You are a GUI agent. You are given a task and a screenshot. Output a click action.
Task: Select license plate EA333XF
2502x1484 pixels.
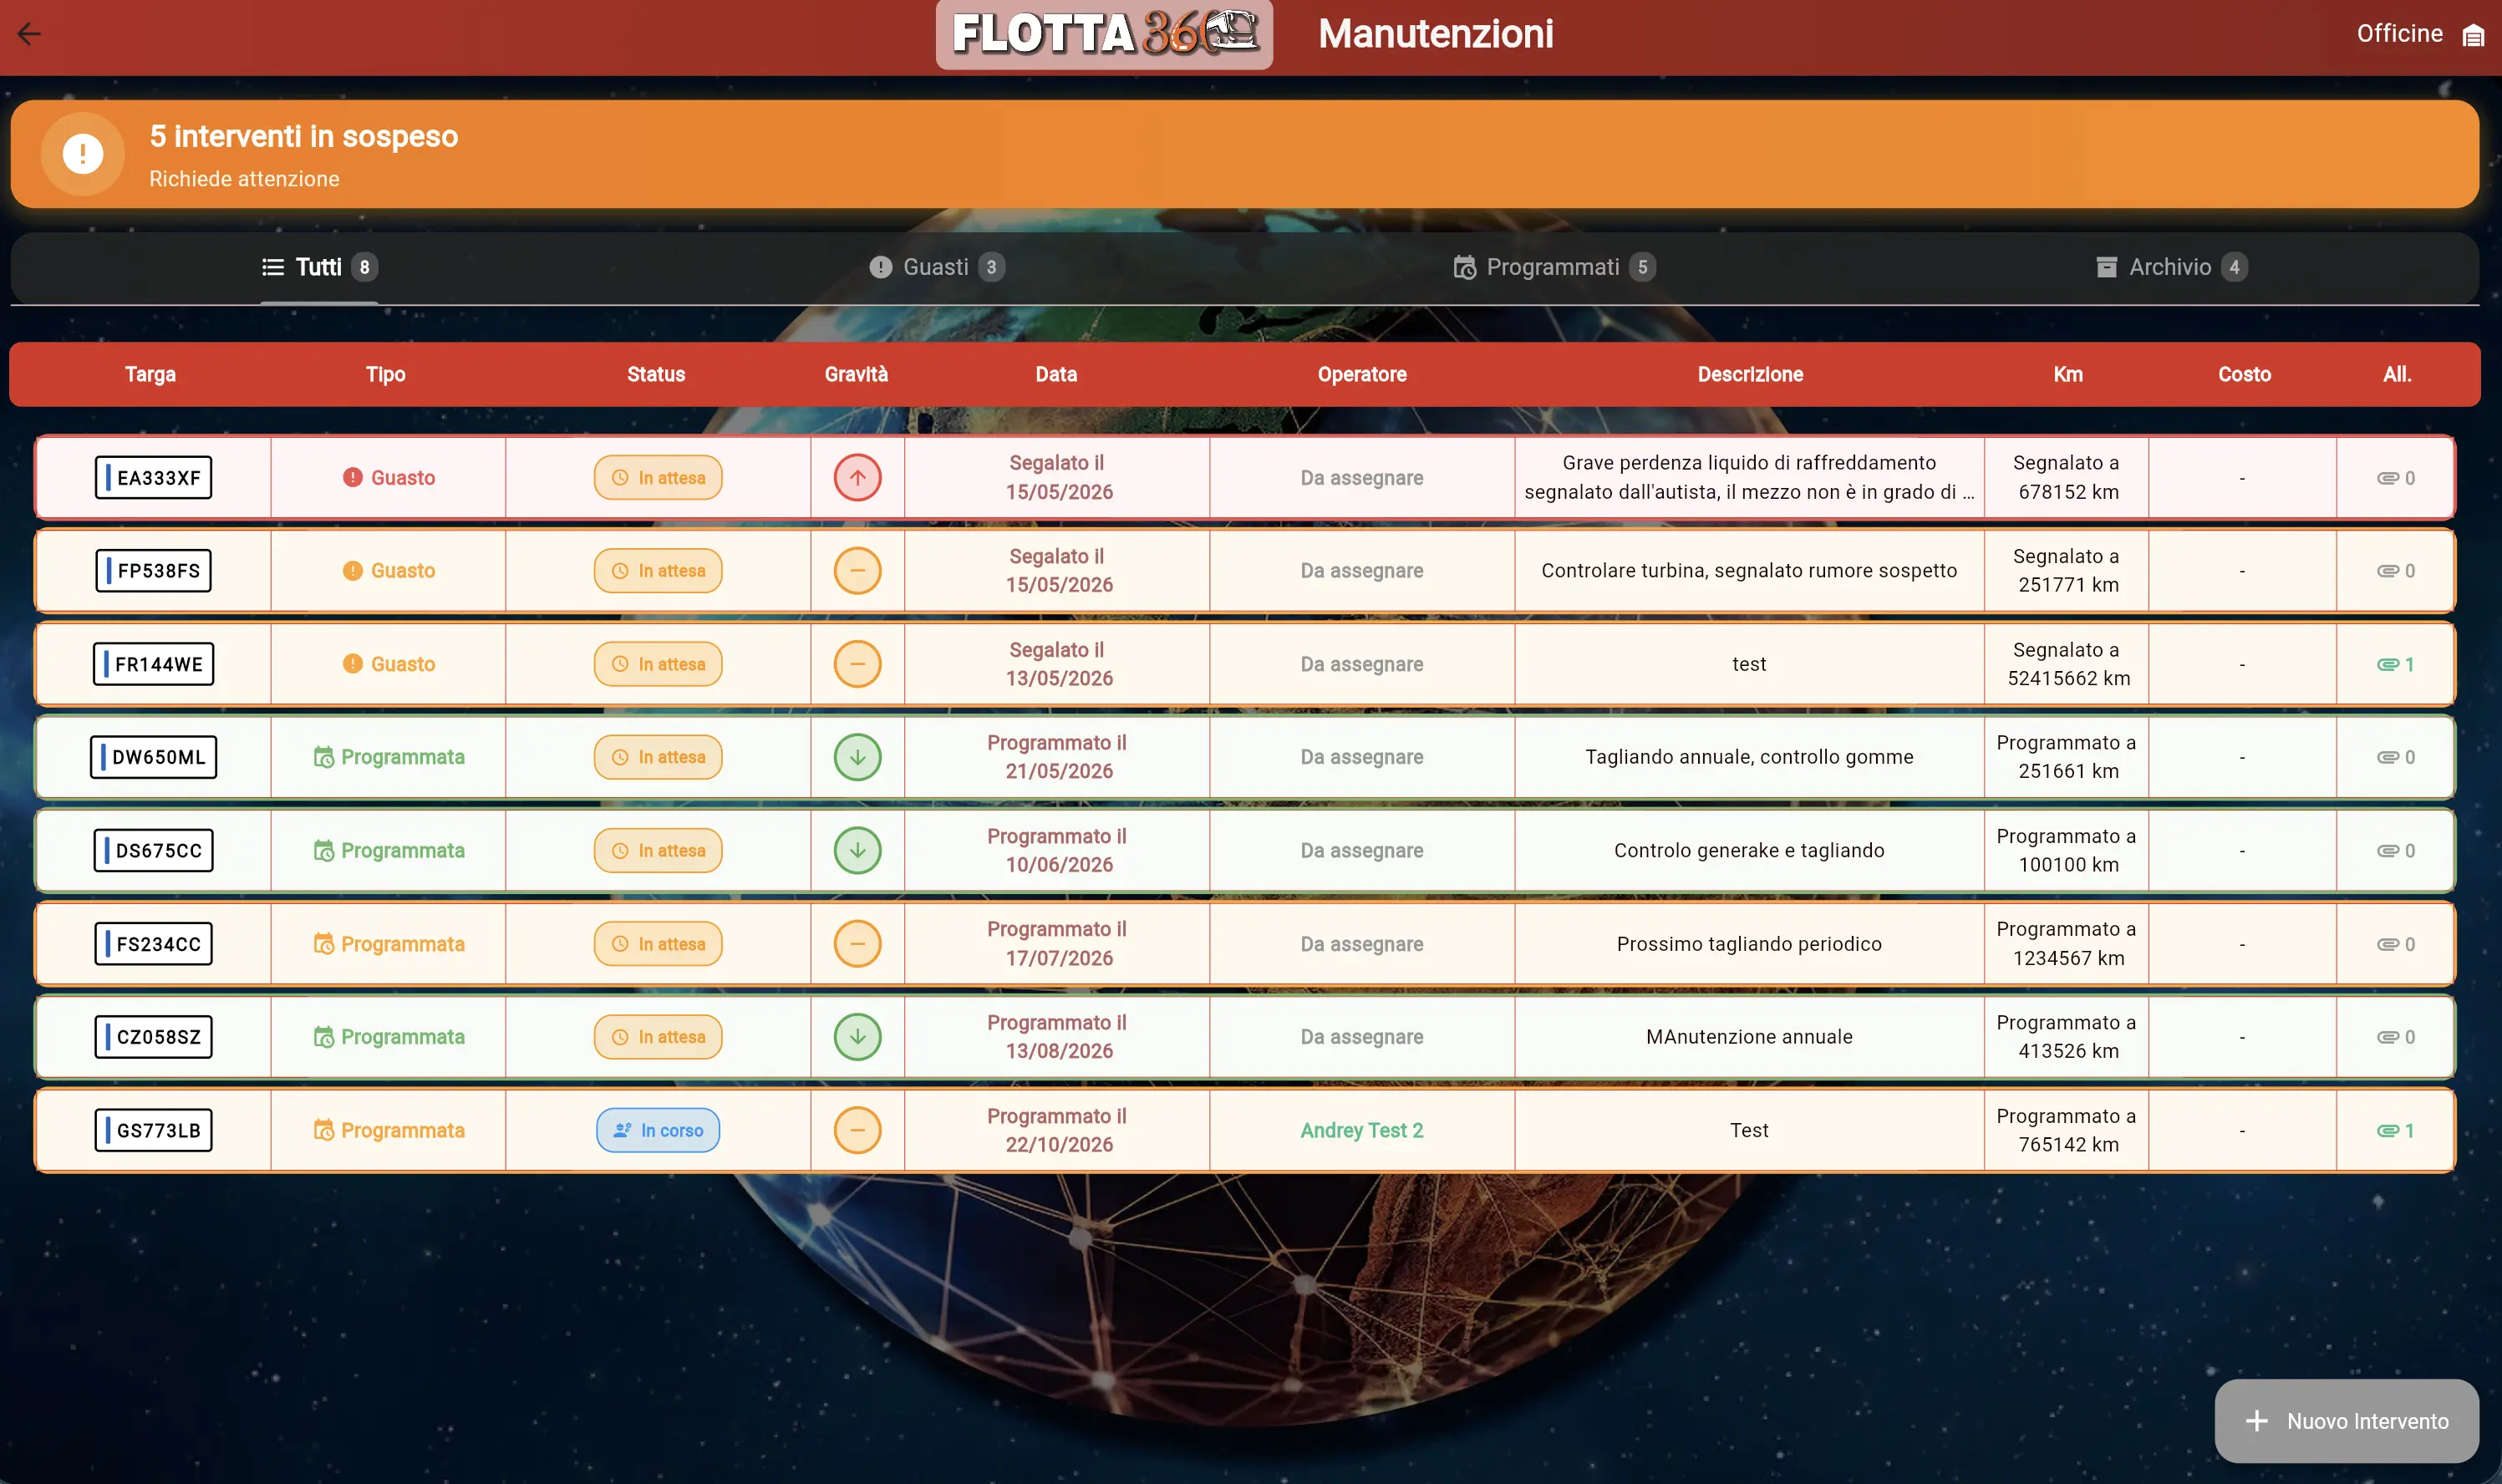(x=153, y=477)
